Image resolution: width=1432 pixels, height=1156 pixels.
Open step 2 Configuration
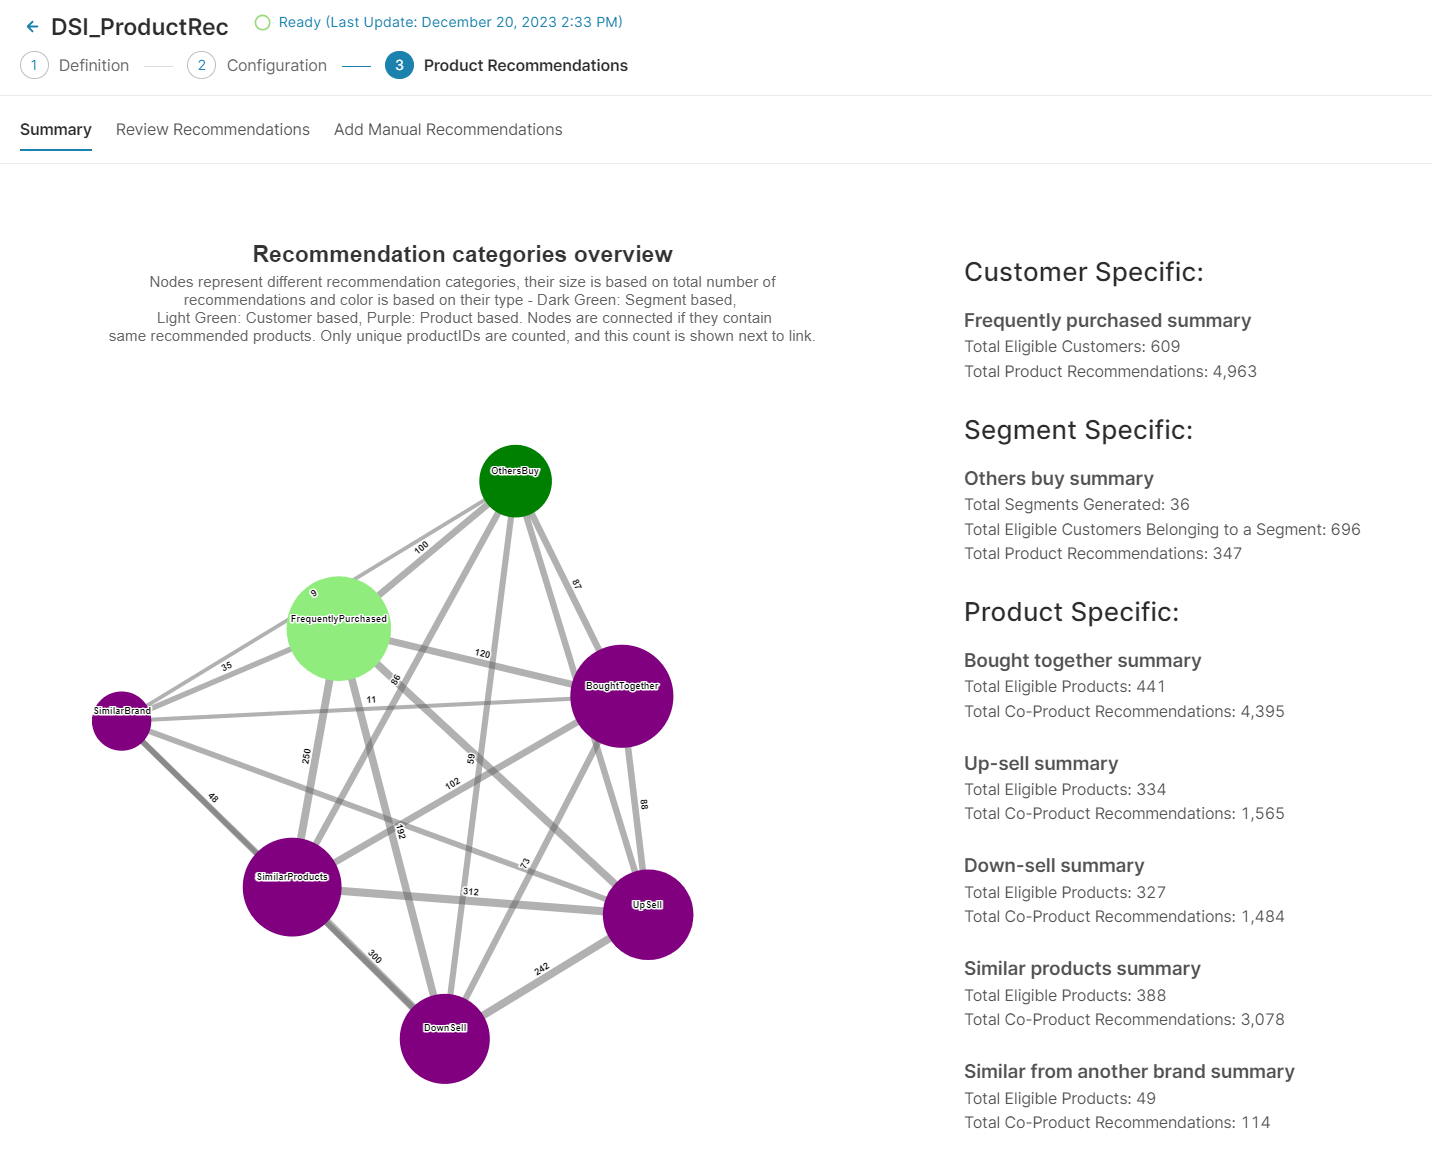click(201, 65)
